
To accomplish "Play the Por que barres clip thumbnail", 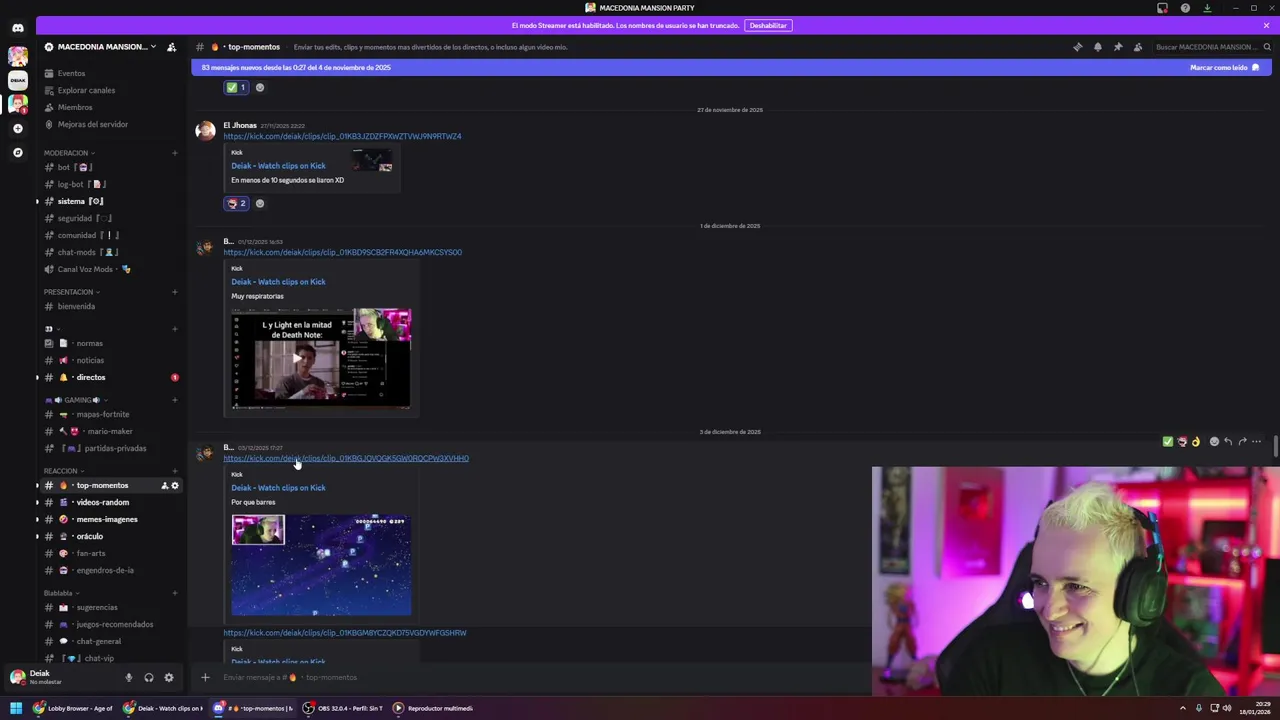I will (321, 565).
